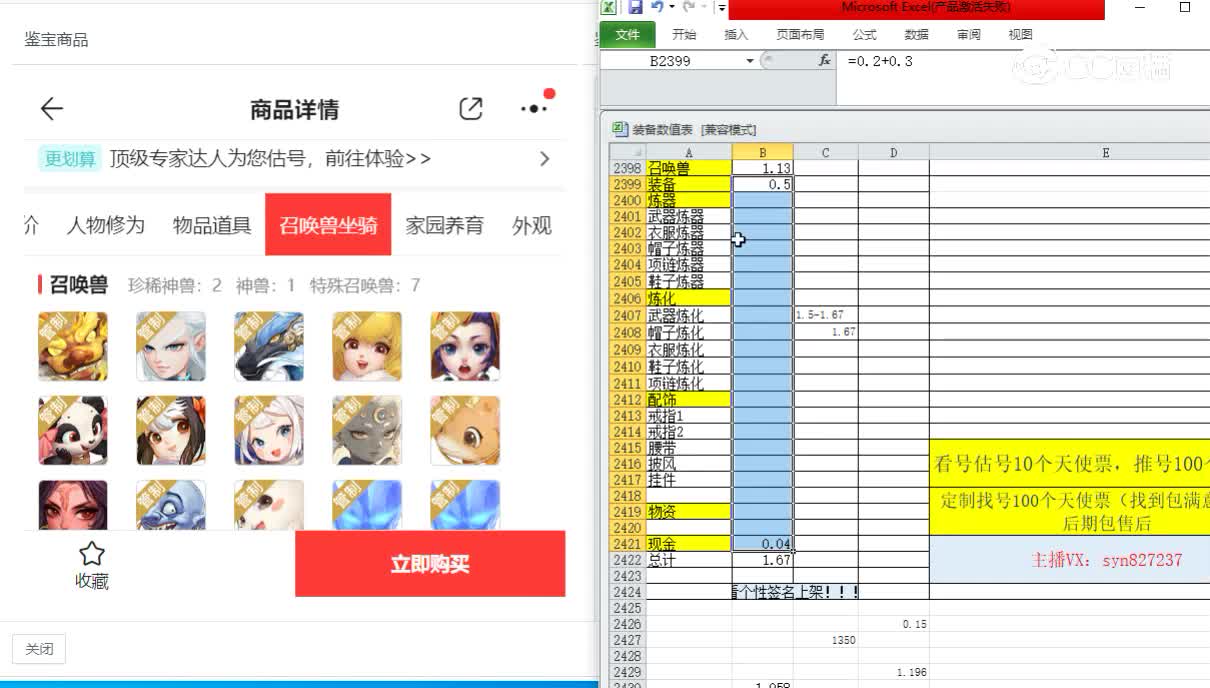Select the blue dragon summon thumbnail
This screenshot has width=1210, height=688.
(269, 347)
